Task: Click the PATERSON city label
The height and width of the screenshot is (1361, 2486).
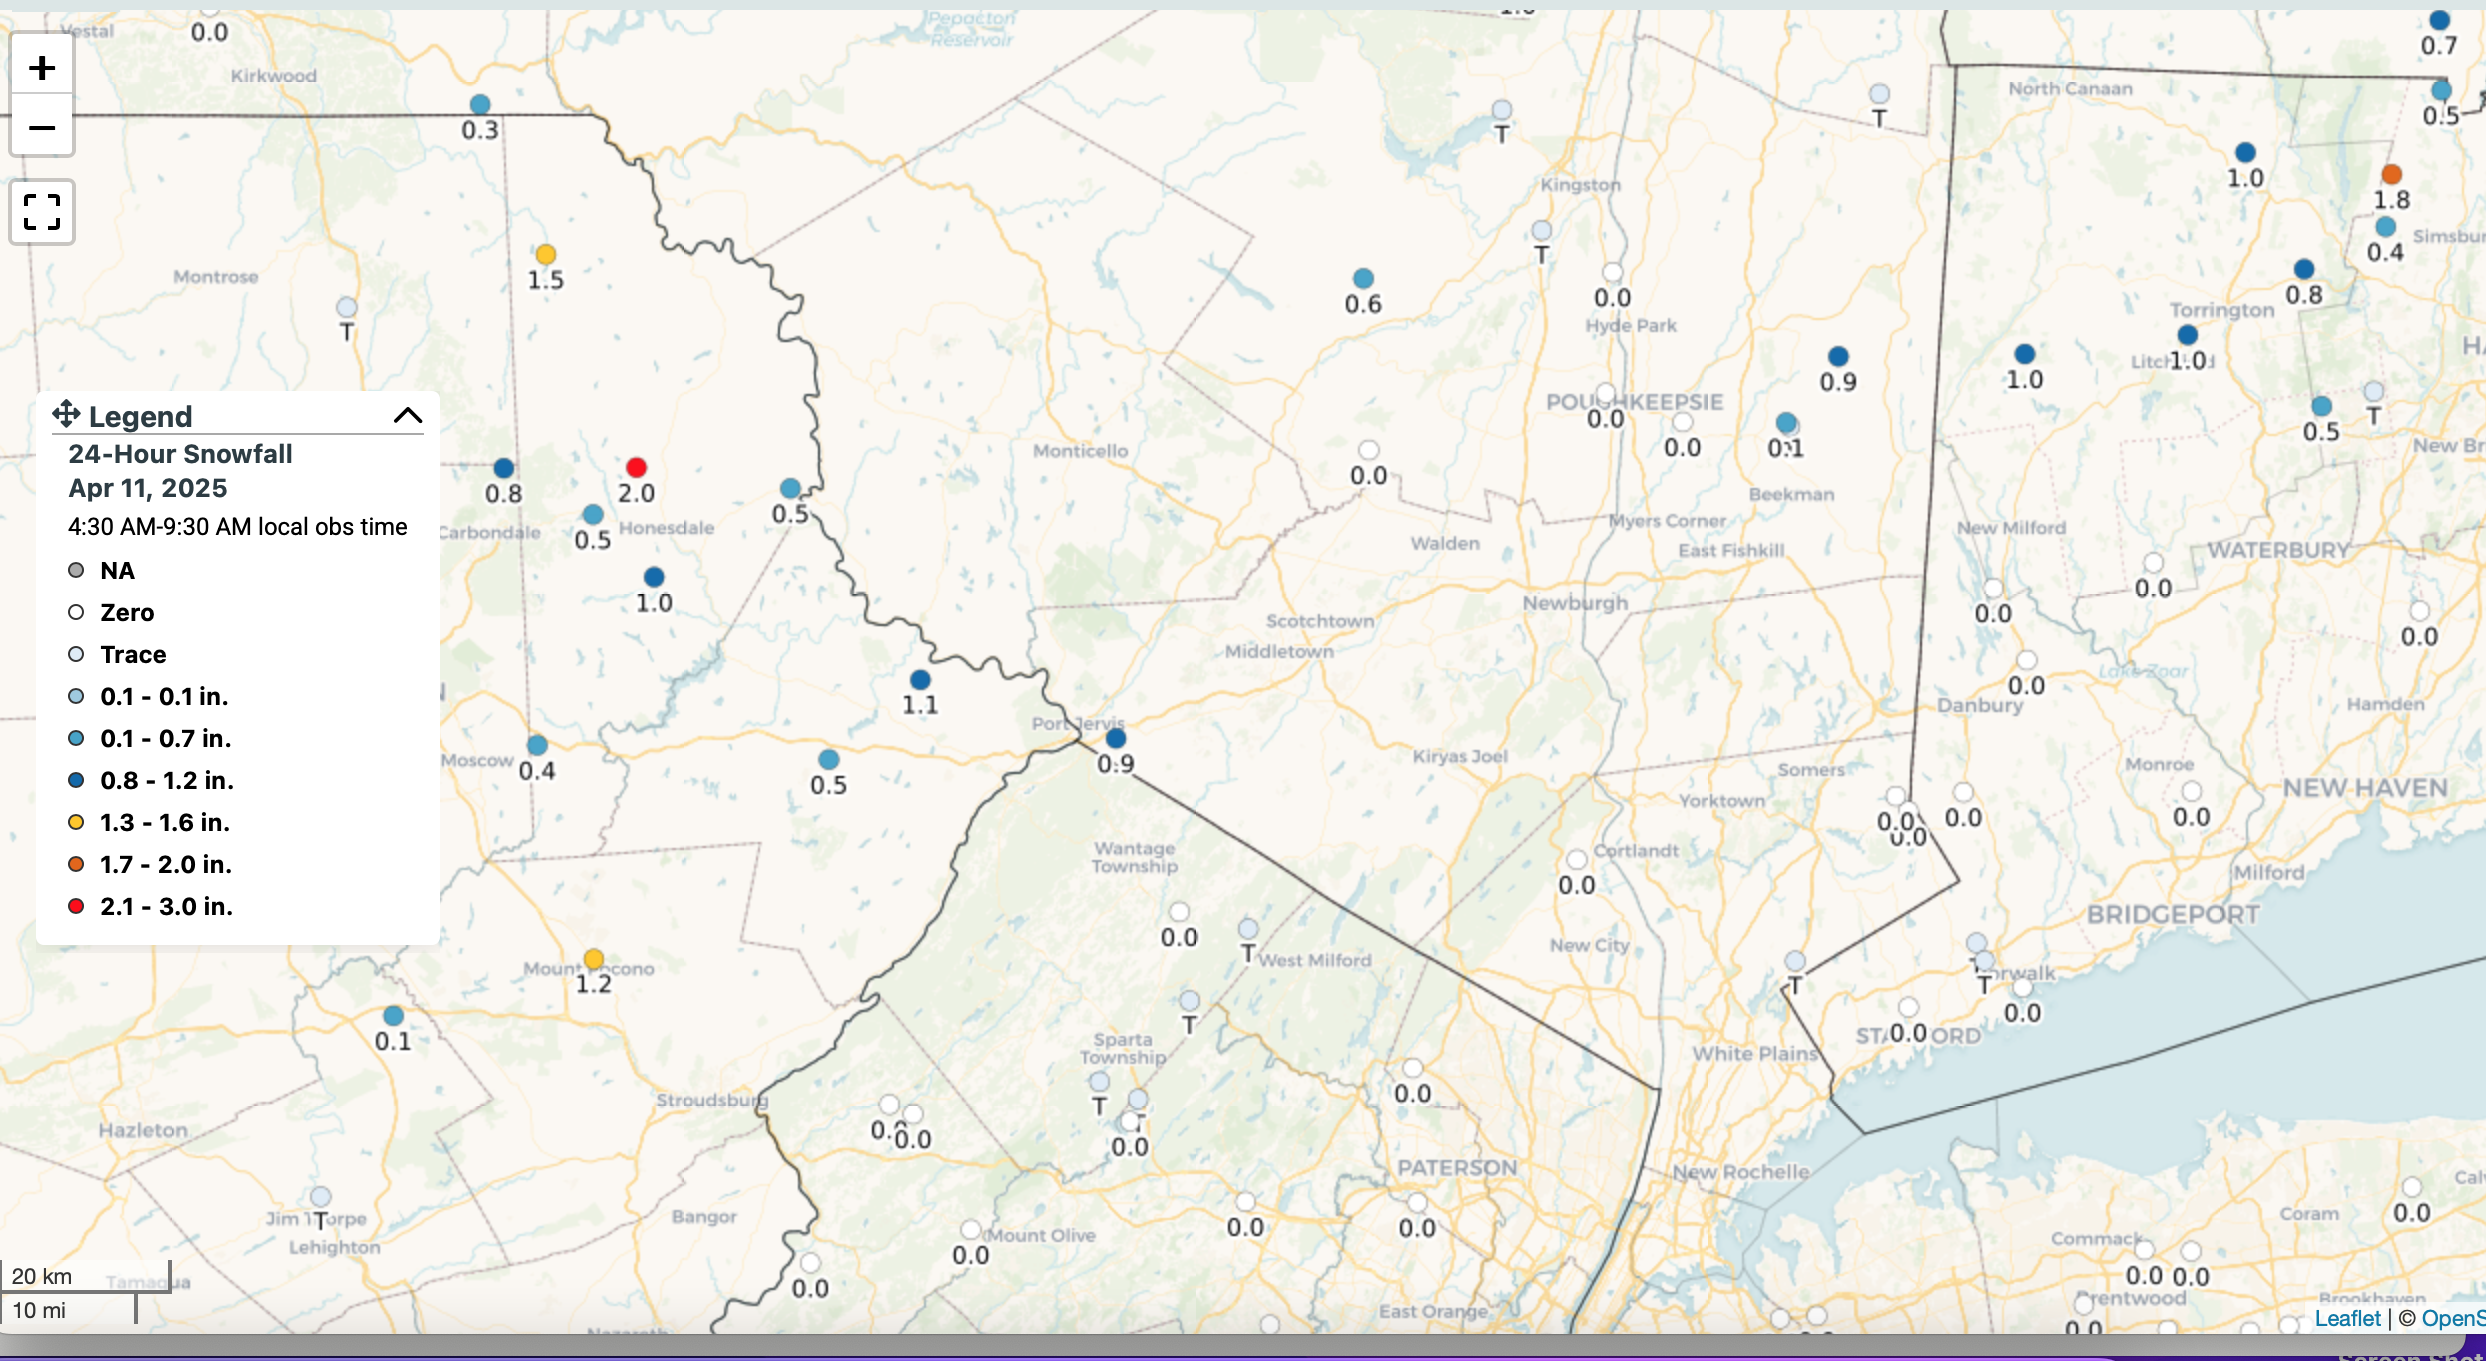Action: click(1457, 1168)
